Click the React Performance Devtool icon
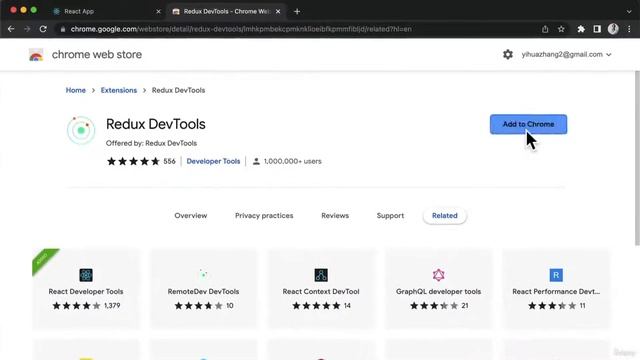Image resolution: width=640 pixels, height=360 pixels. pyautogui.click(x=556, y=275)
